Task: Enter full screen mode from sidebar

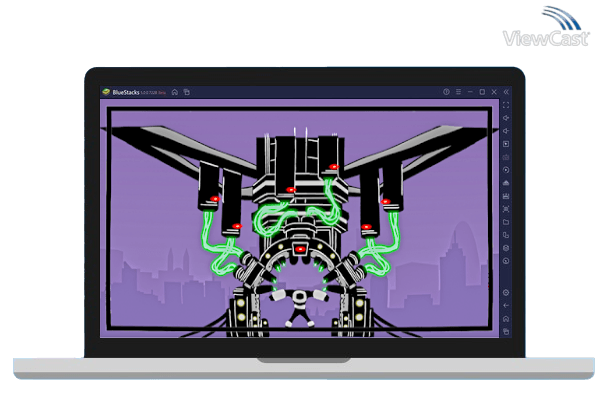Action: 506,105
